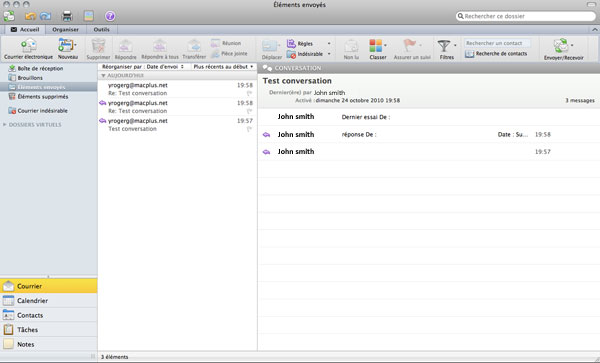Switch to Tâches view
This screenshot has width=600, height=363.
(49, 330)
